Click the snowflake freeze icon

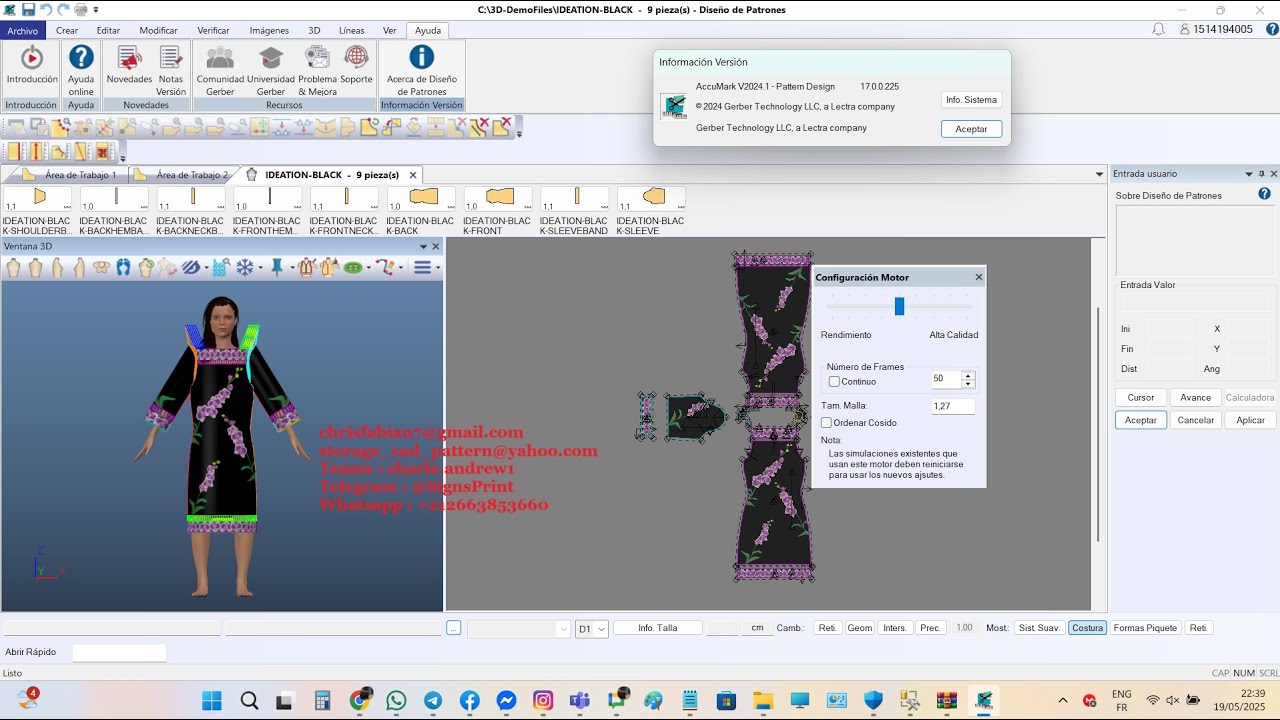245,268
